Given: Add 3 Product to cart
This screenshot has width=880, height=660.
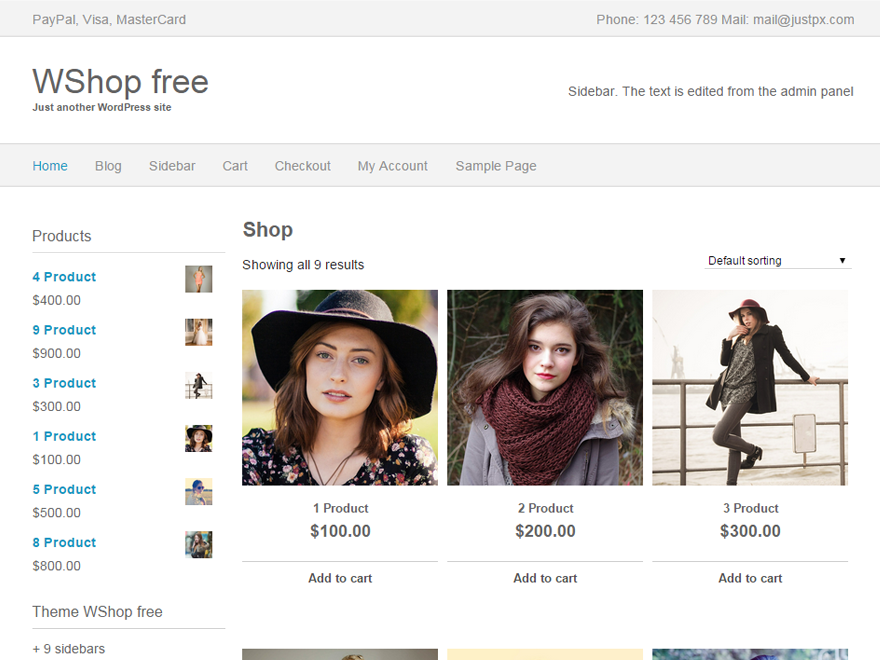Looking at the screenshot, I should (x=750, y=578).
